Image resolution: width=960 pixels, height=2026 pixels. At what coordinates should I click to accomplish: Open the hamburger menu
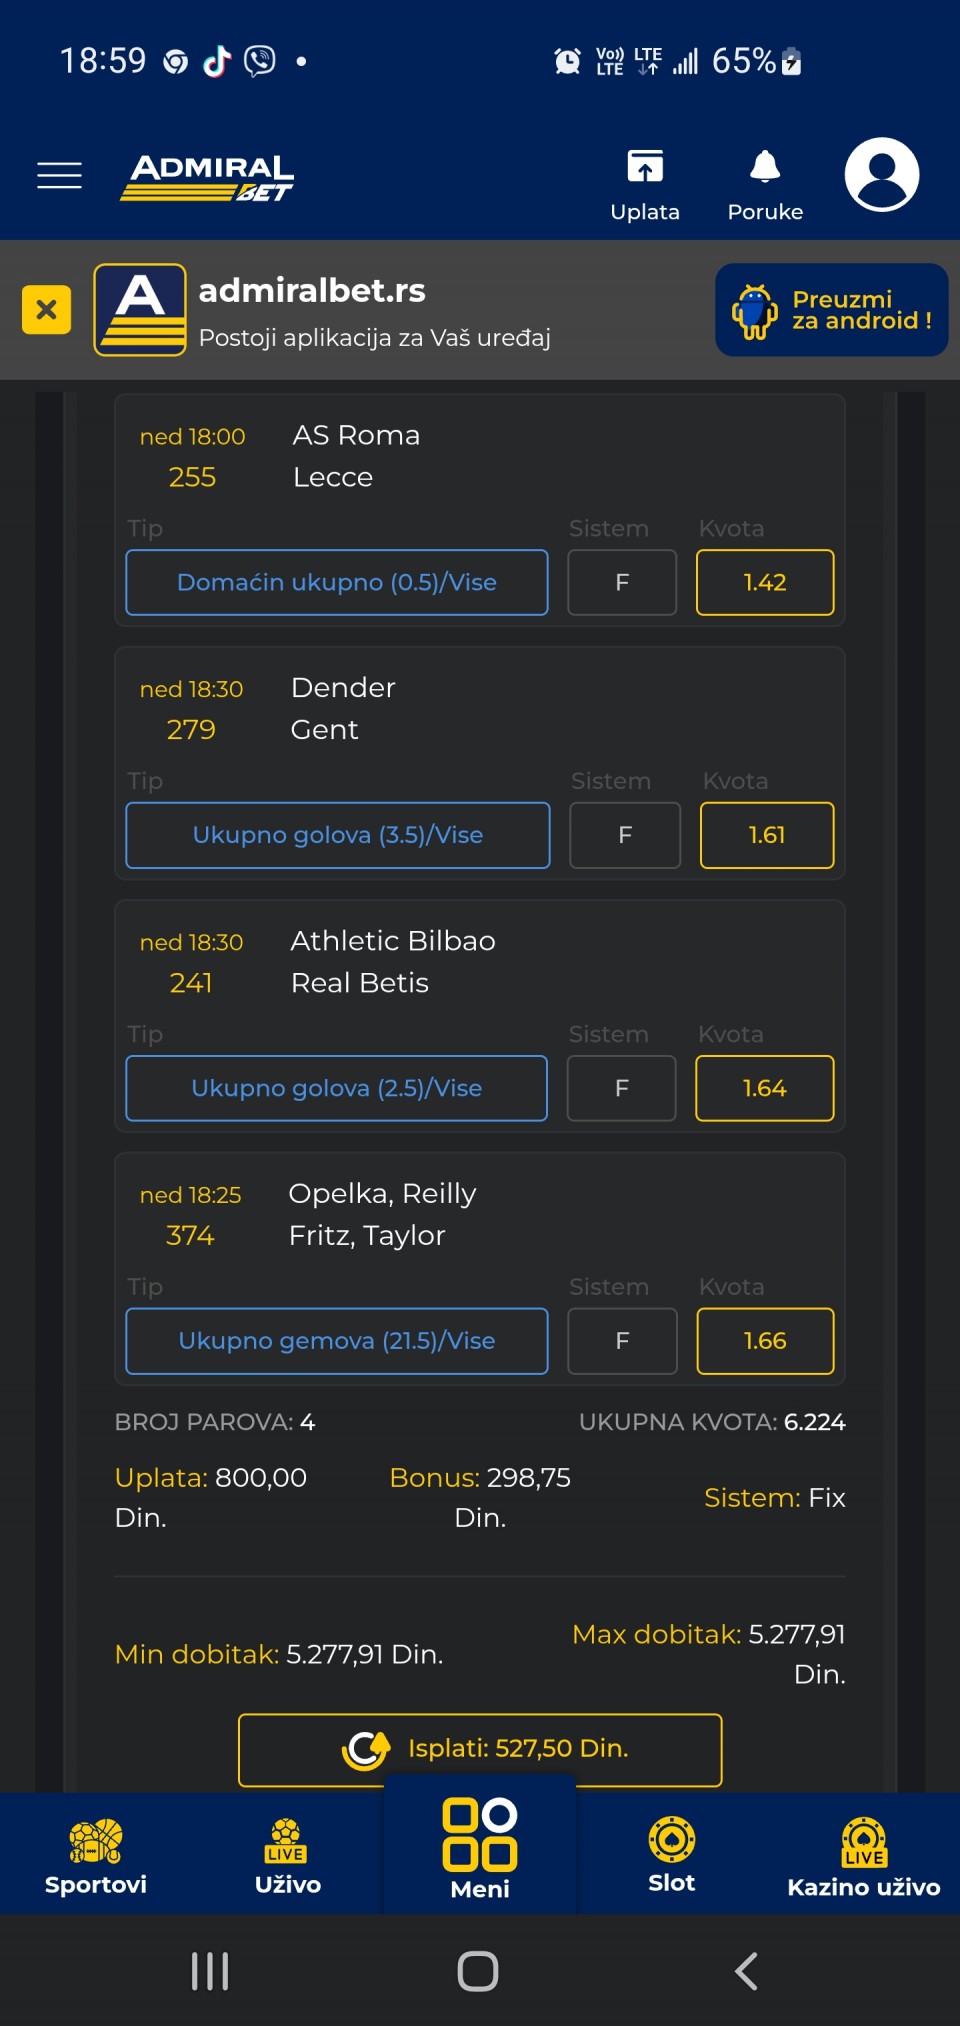pyautogui.click(x=59, y=175)
